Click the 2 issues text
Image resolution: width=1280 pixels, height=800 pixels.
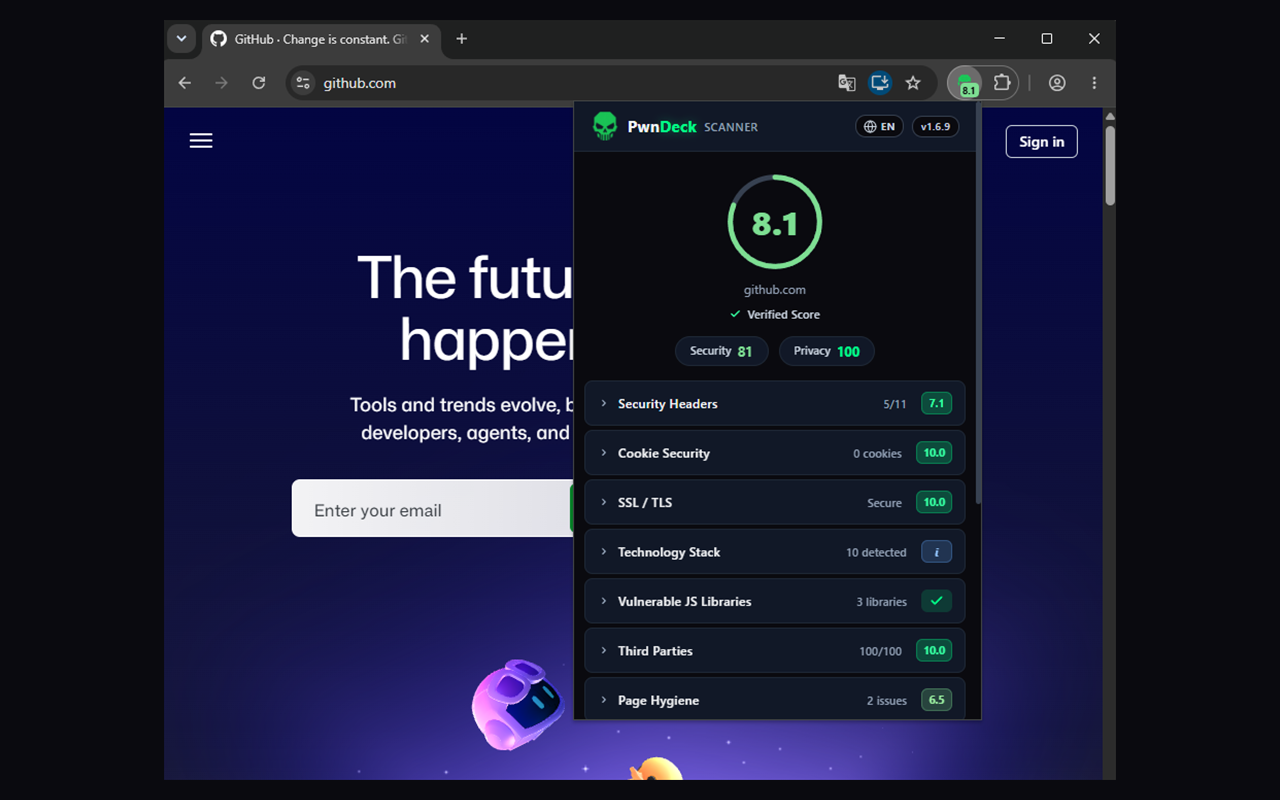(887, 701)
